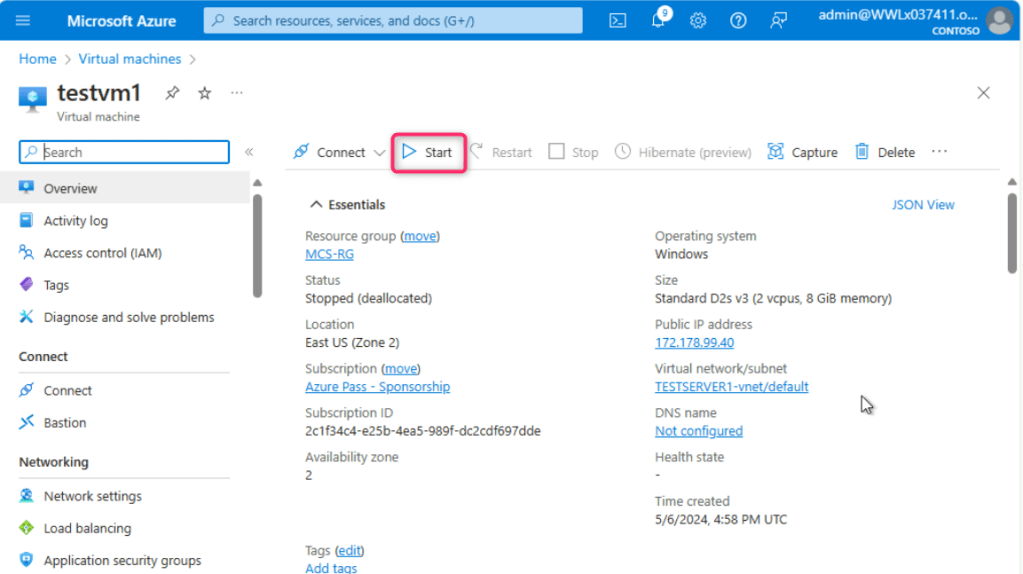Viewport: 1023px width, 574px height.
Task: Mark testvm1 as favorite with star
Action: coord(204,93)
